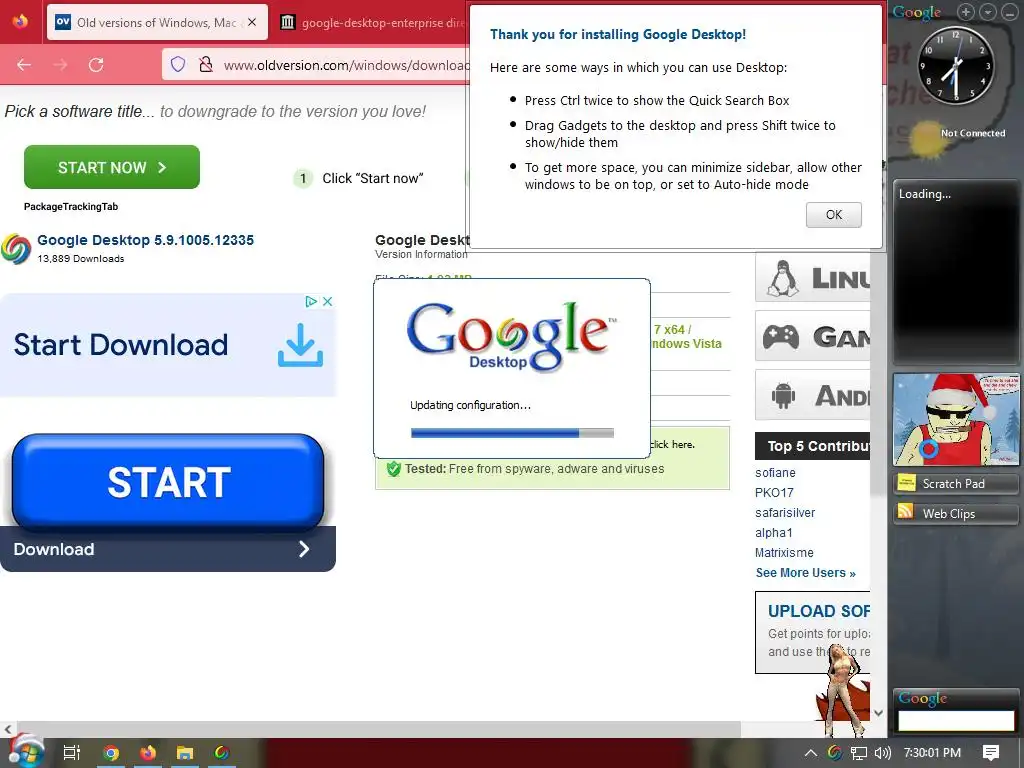
Task: Click the Games controller category icon
Action: [781, 337]
